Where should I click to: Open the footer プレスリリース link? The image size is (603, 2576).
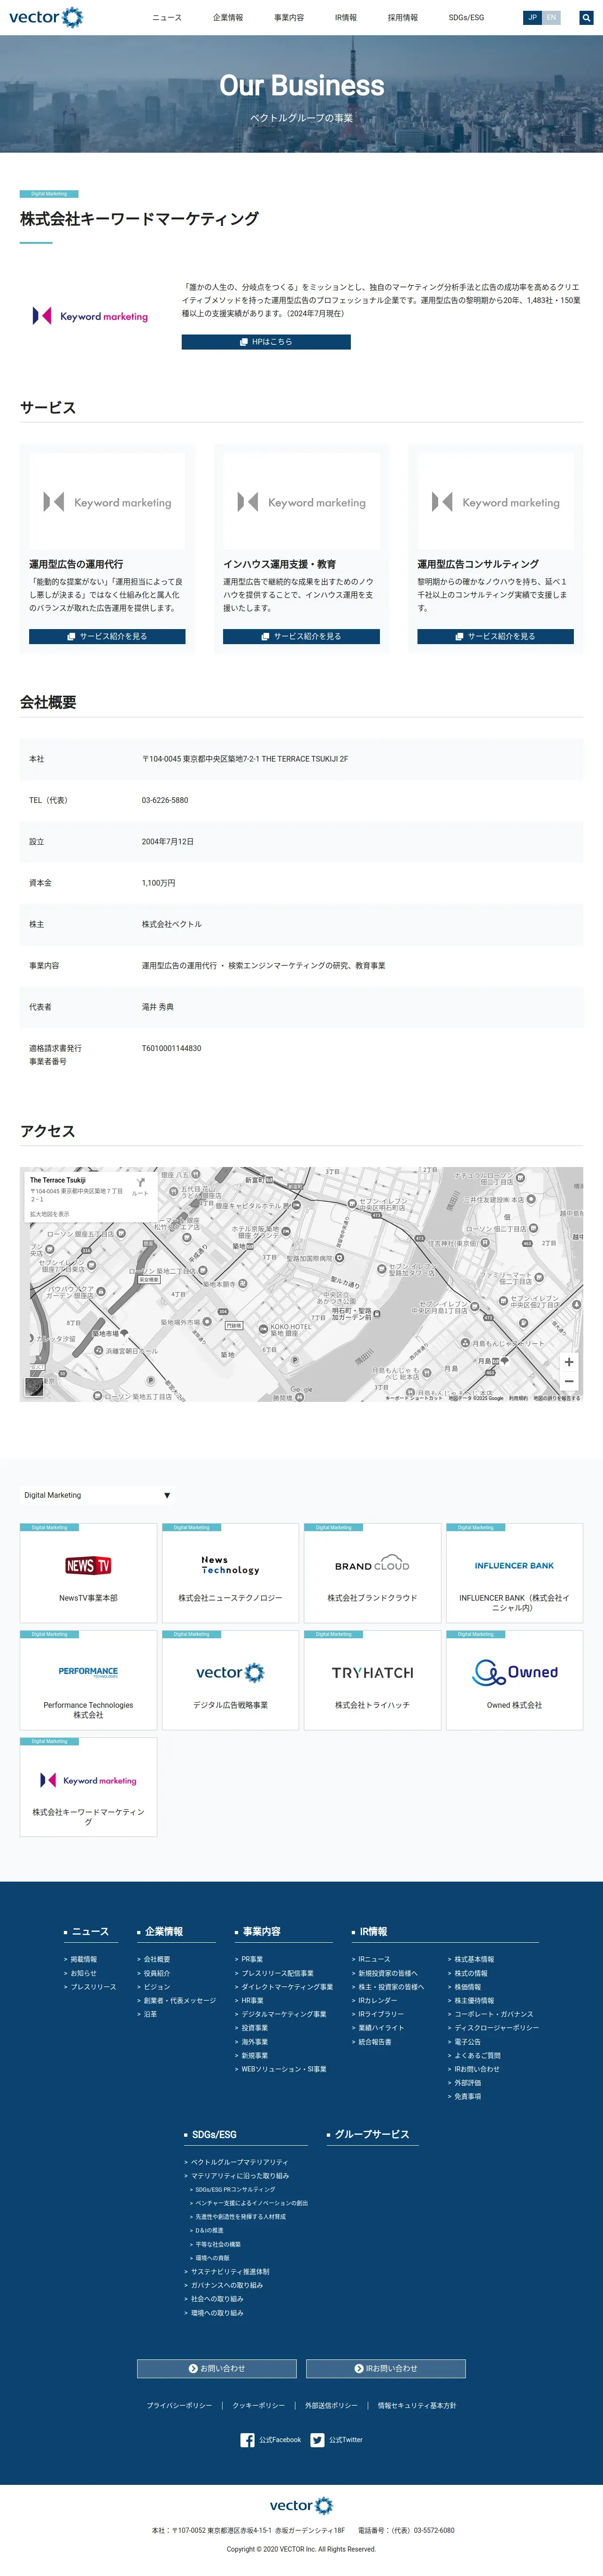93,1987
